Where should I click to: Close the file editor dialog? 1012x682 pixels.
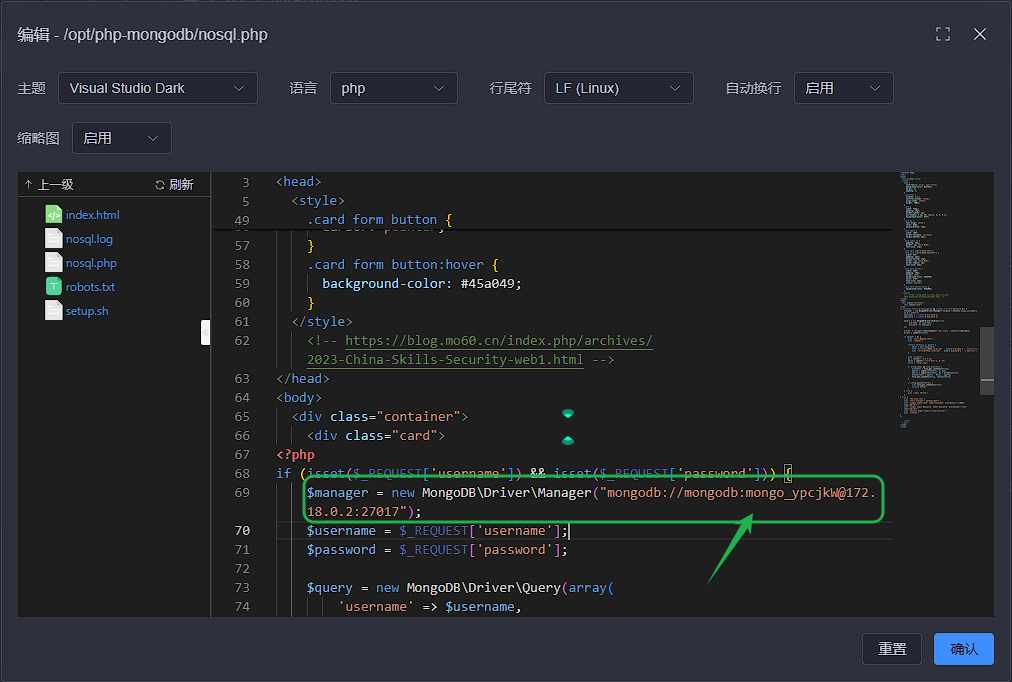tap(980, 34)
